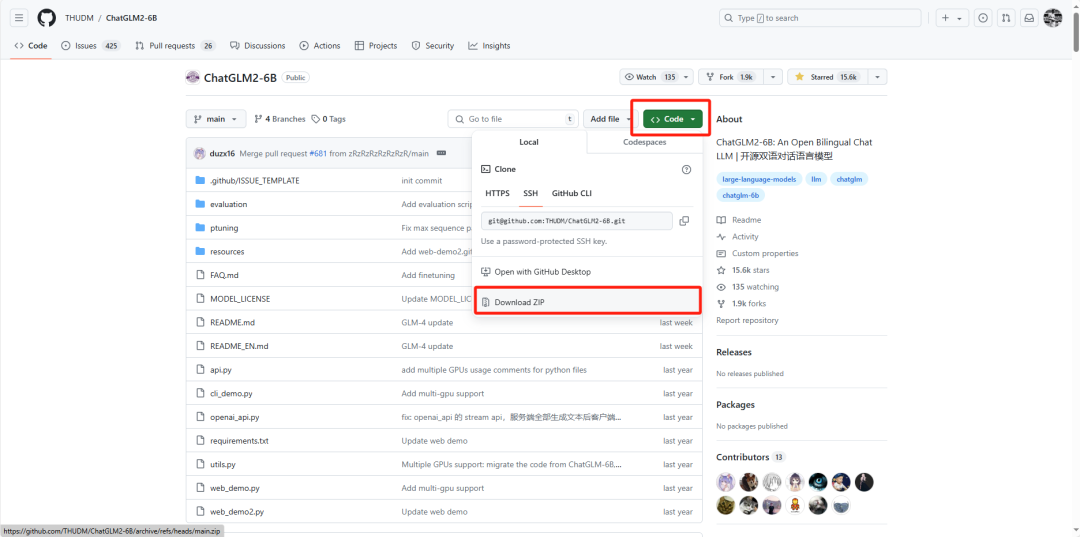Open the cli_demo.py file
1080x537 pixels.
[x=231, y=394]
